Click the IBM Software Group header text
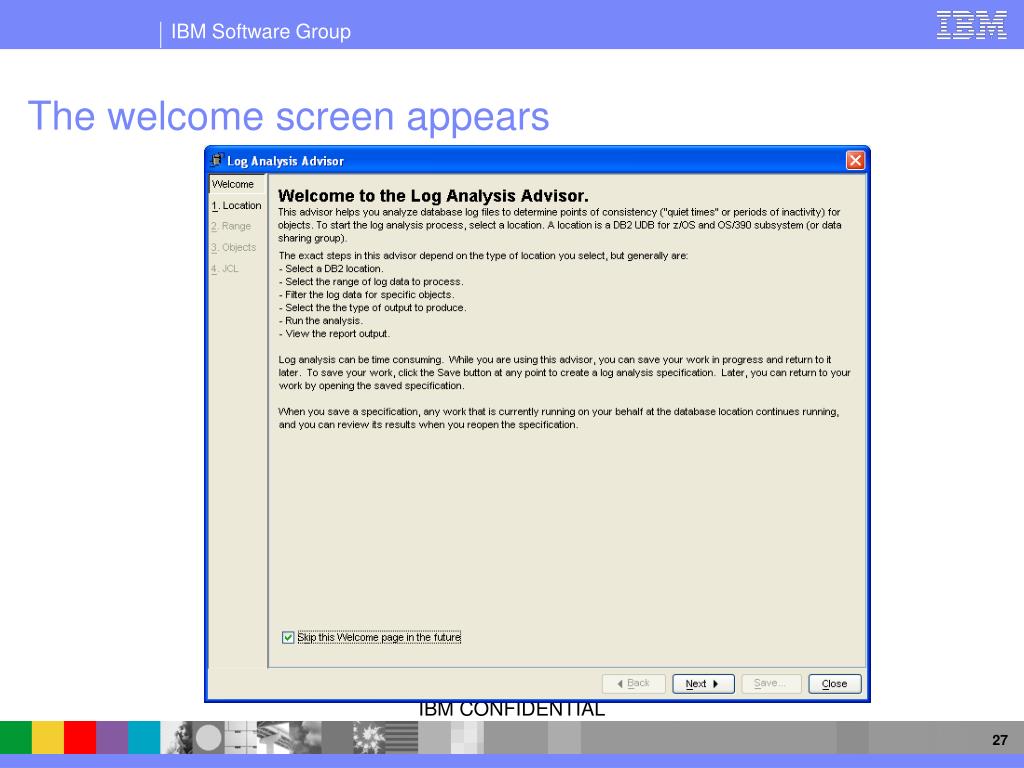Image resolution: width=1024 pixels, height=768 pixels. click(x=261, y=31)
